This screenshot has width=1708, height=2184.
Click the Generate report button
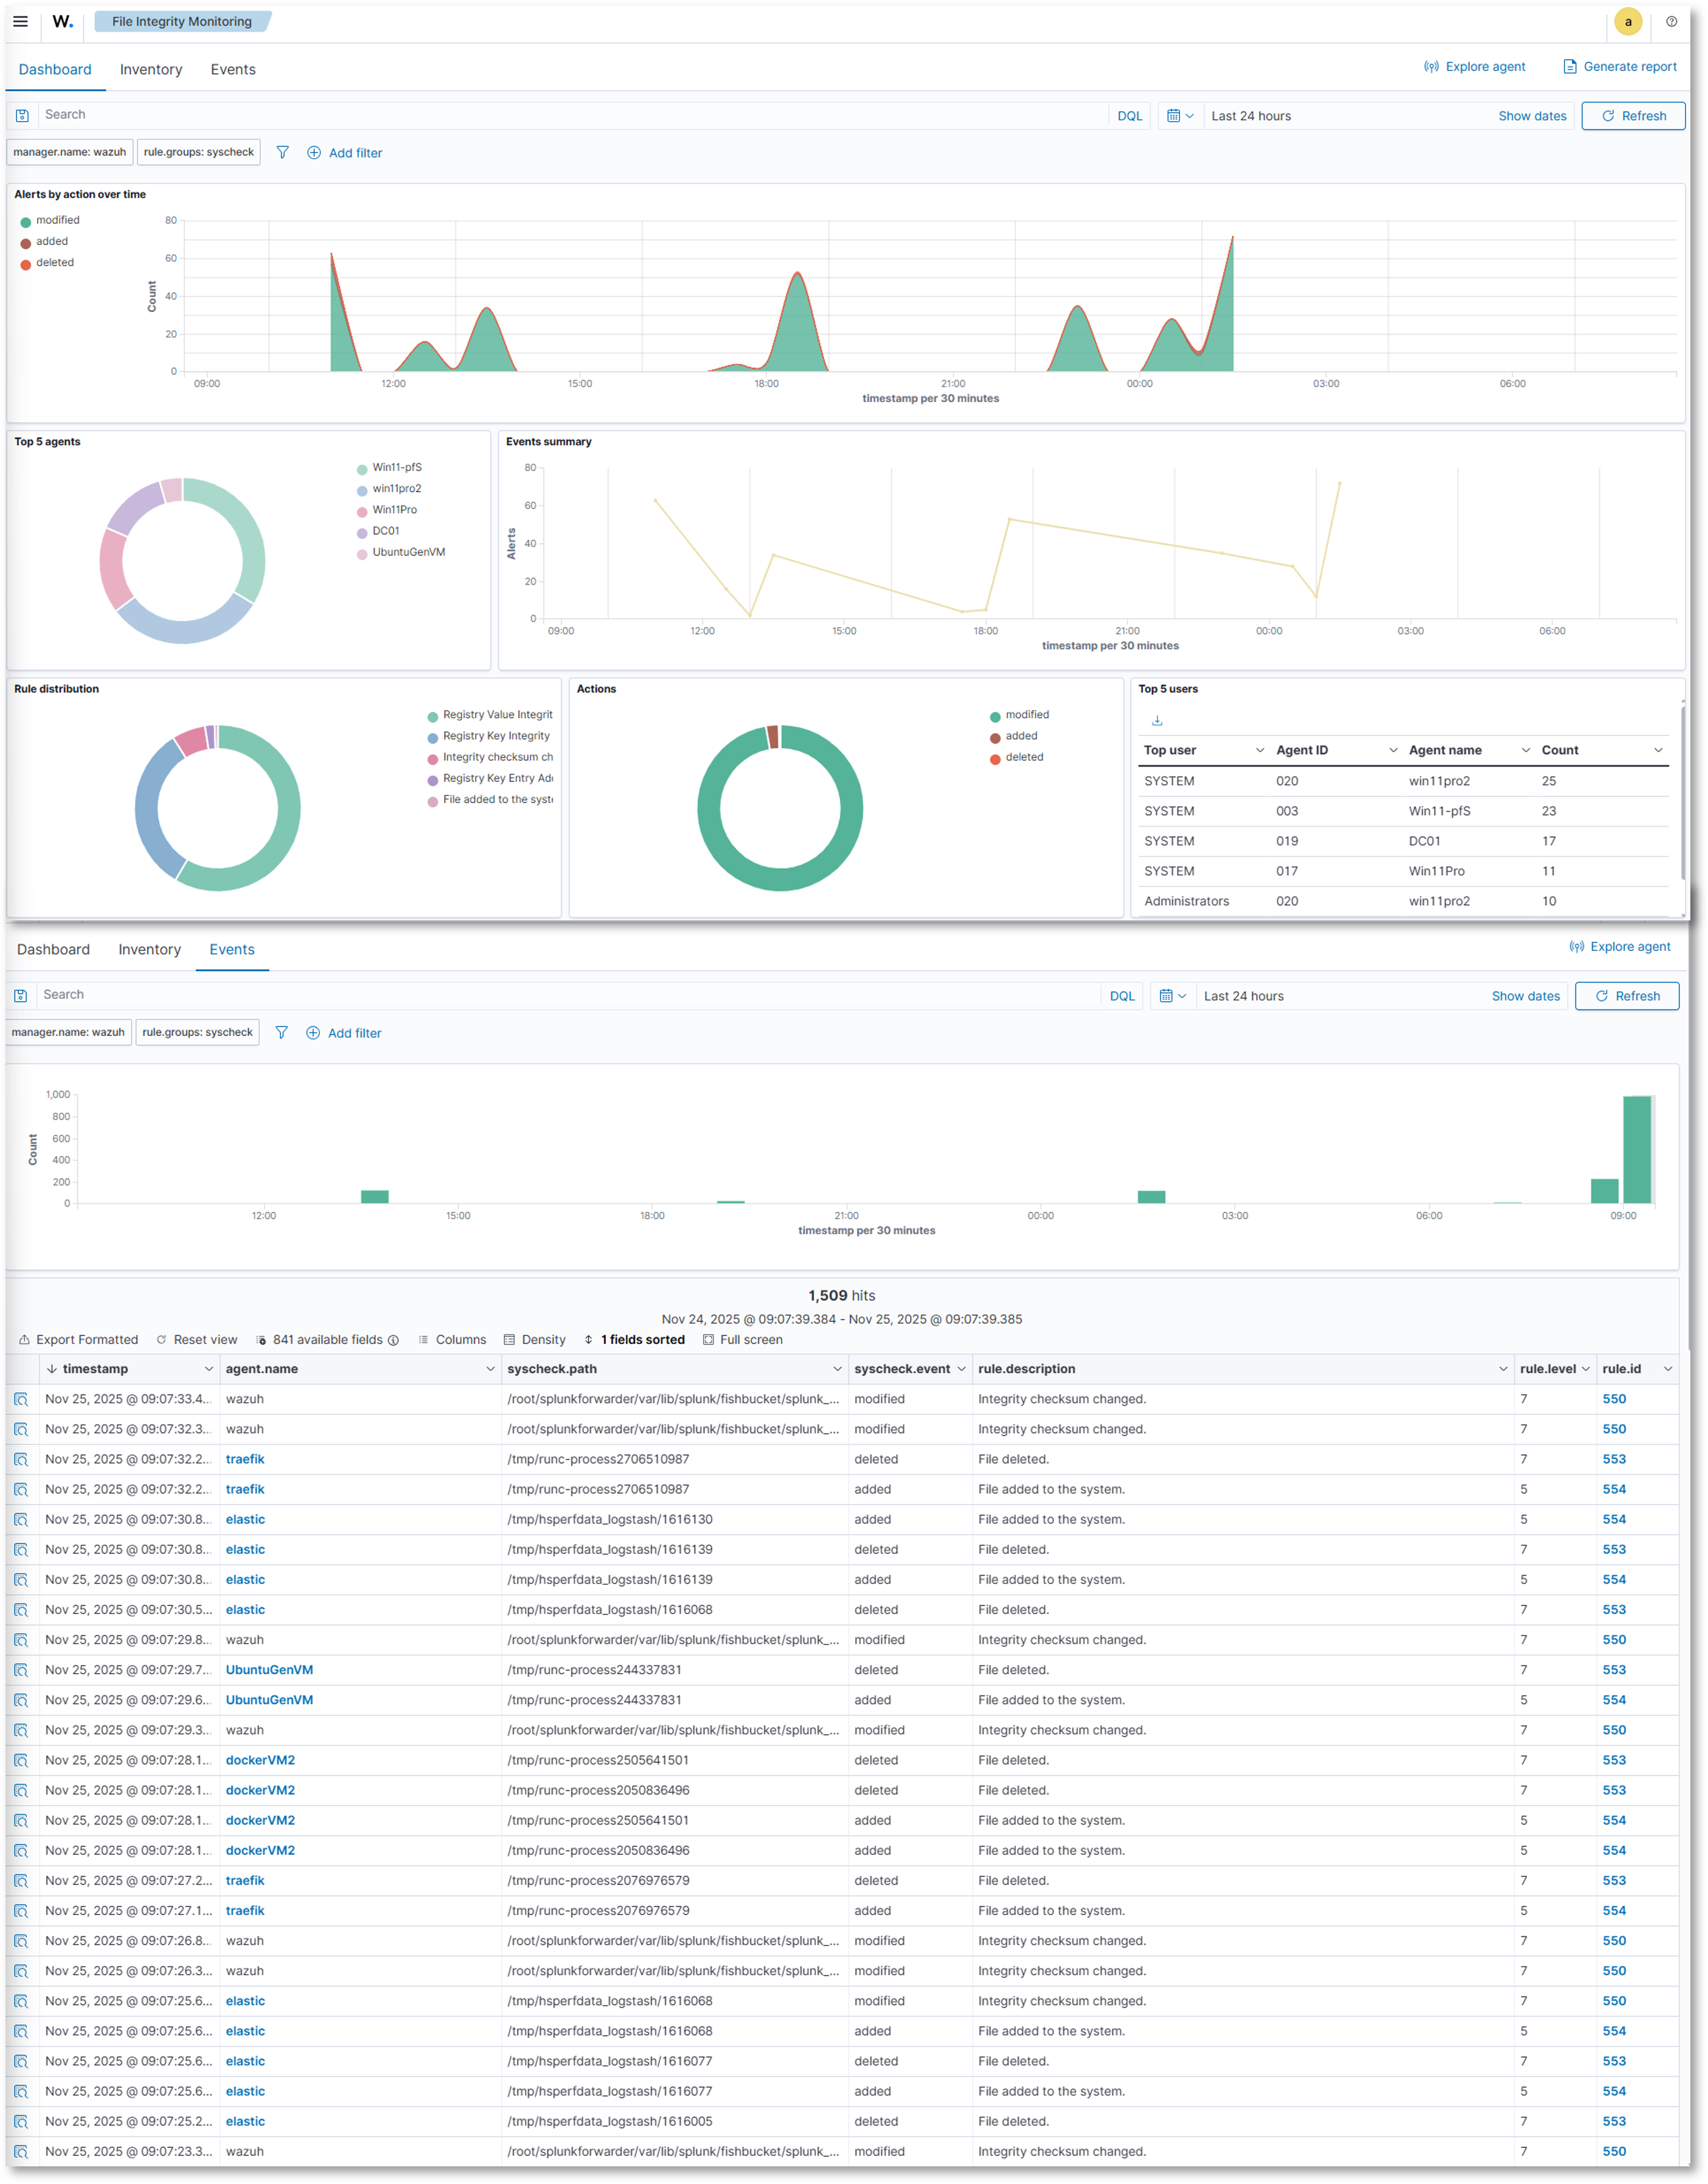pos(1619,66)
